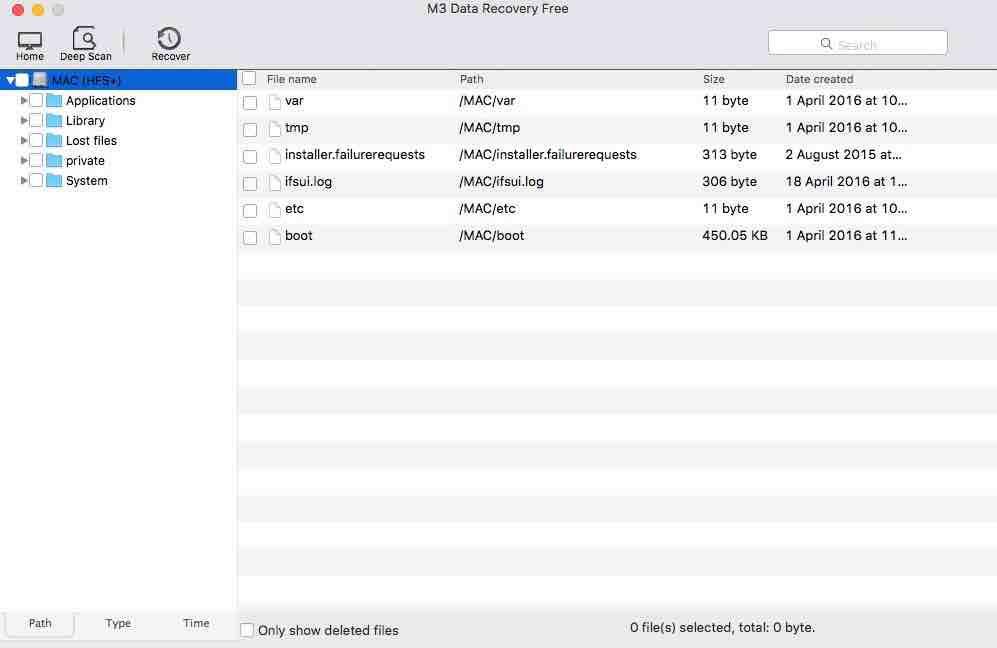Expand the private folder

[x=24, y=160]
